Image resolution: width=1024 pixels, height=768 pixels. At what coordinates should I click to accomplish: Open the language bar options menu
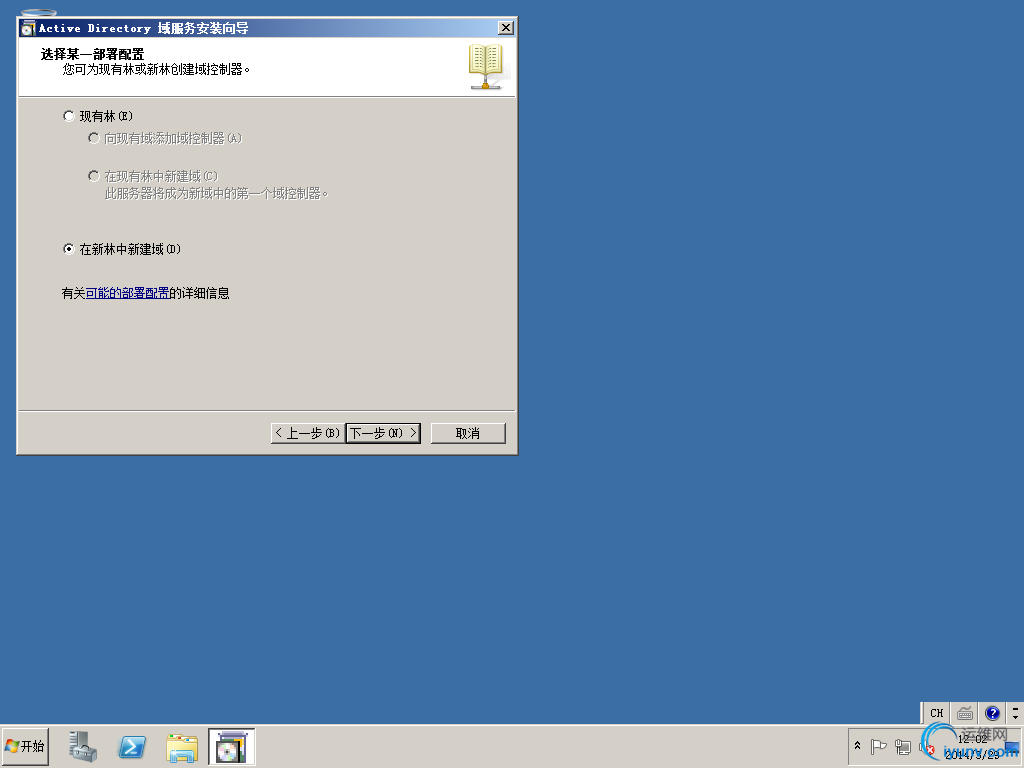pyautogui.click(x=1016, y=713)
